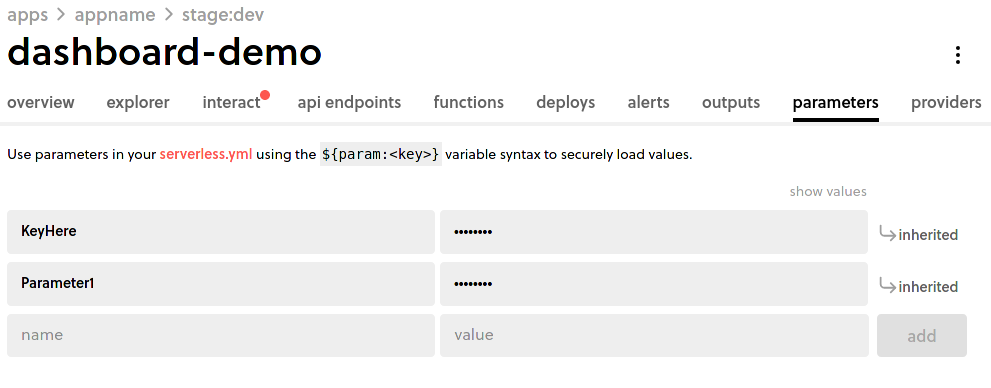Focus the new parameter name field
Viewport: 991px width, 388px height.
221,336
